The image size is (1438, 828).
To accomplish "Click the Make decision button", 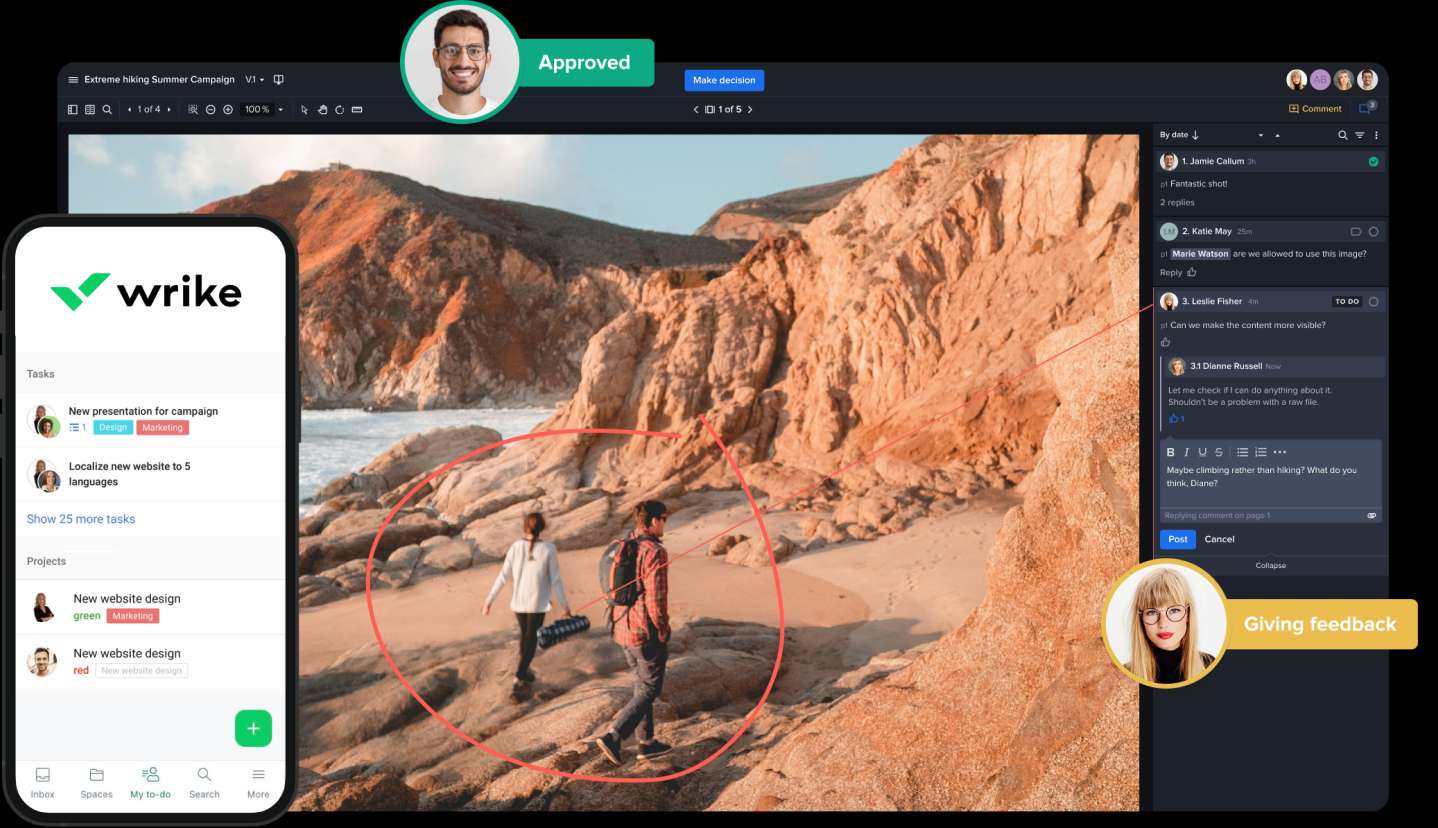I will tap(724, 80).
